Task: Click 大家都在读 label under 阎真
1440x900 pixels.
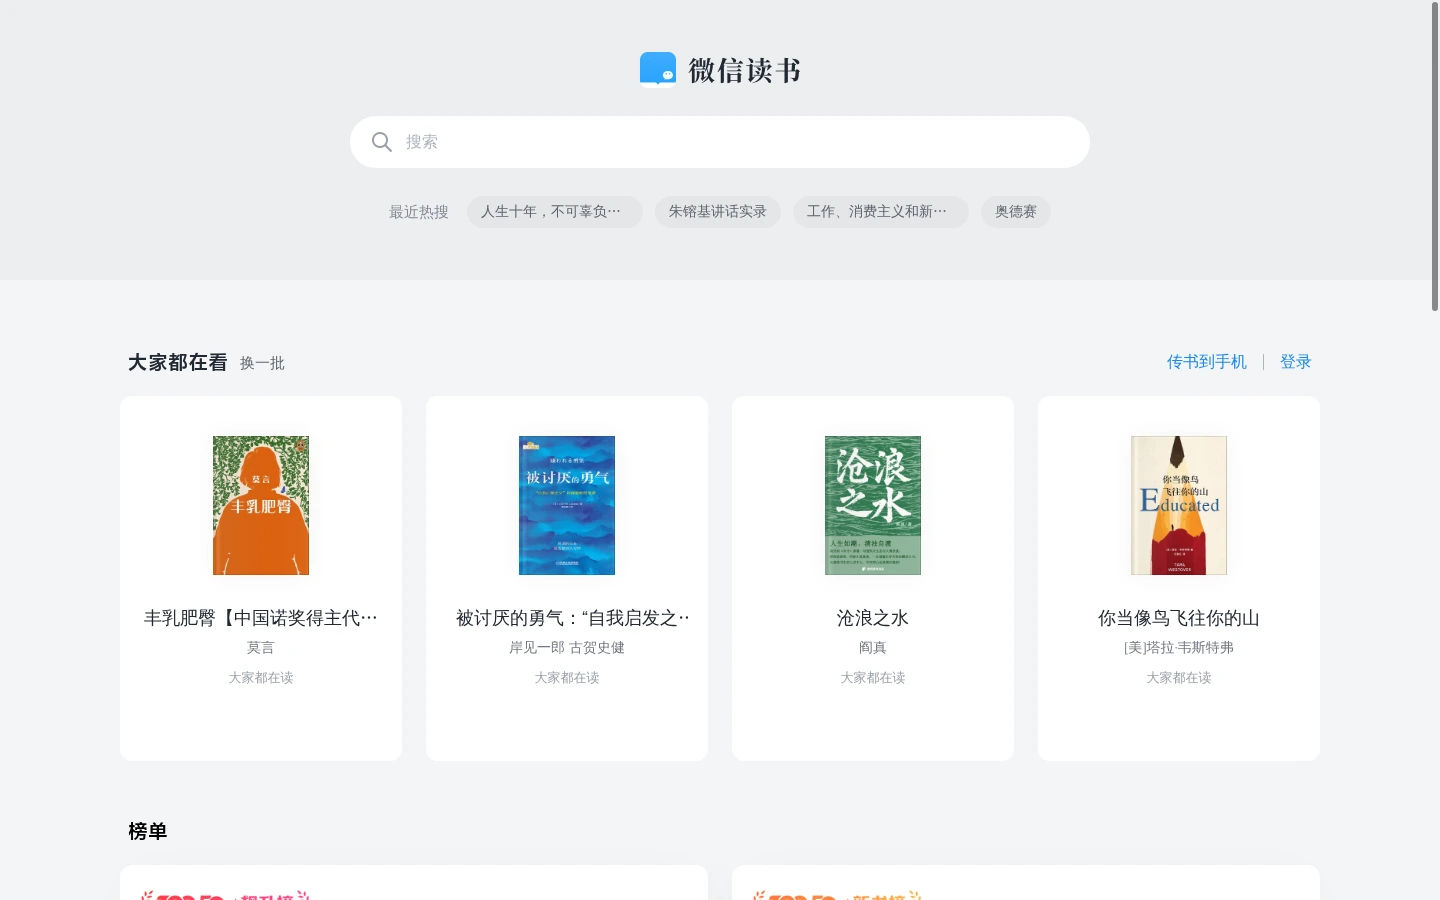Action: click(873, 678)
